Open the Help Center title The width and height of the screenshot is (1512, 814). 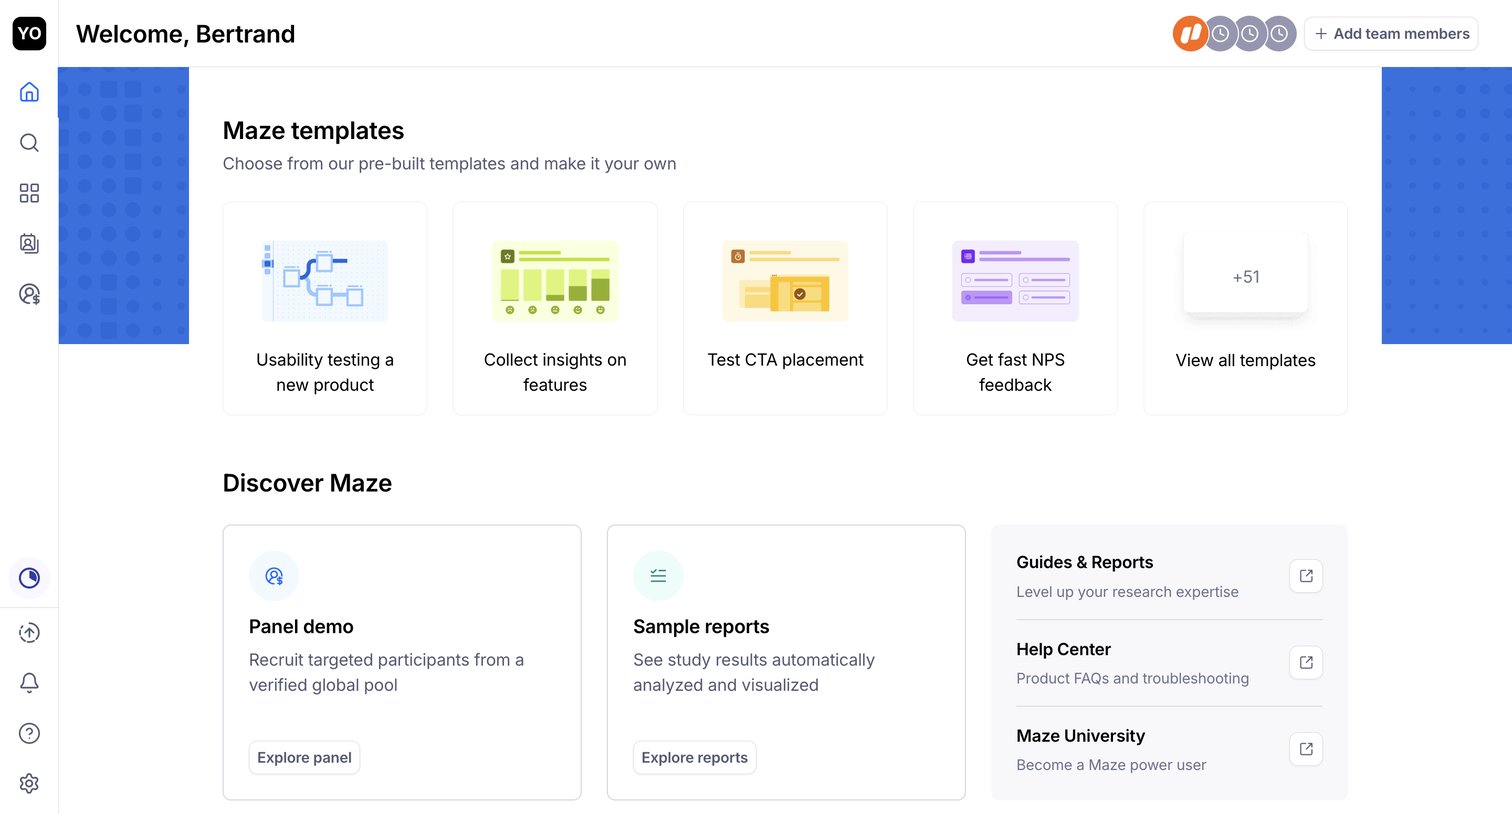[1063, 650]
